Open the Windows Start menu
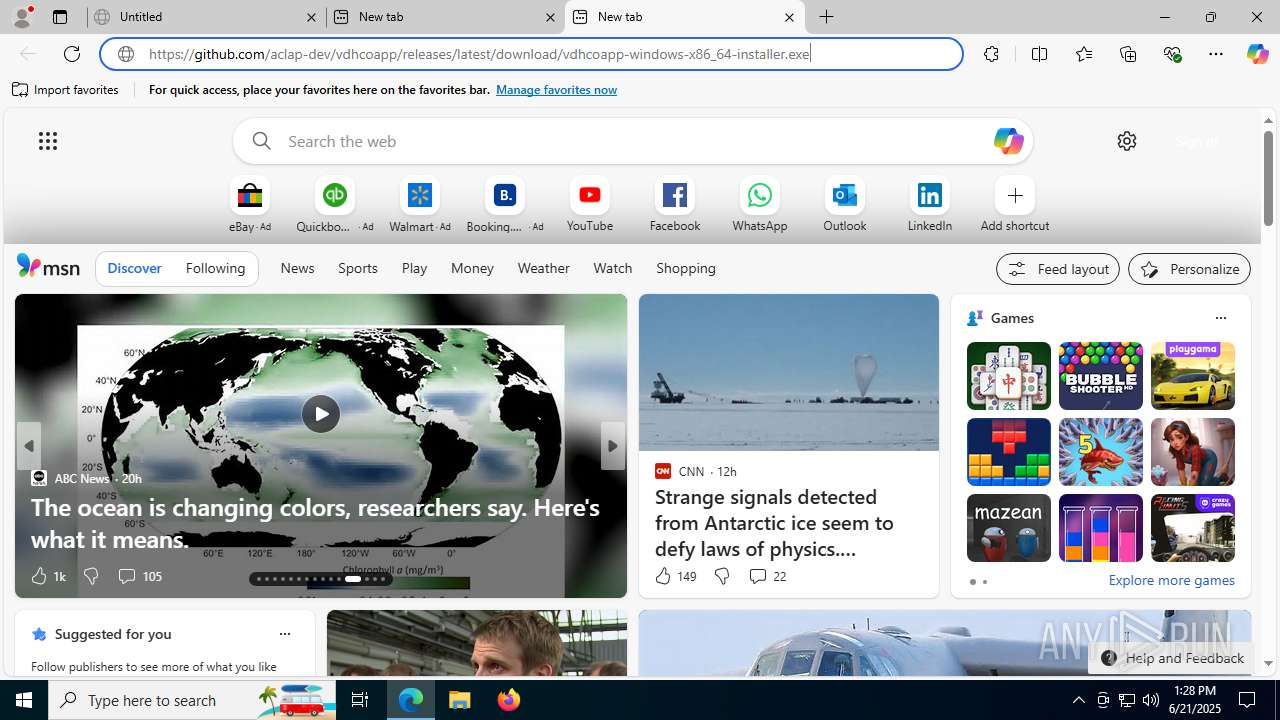 point(24,700)
